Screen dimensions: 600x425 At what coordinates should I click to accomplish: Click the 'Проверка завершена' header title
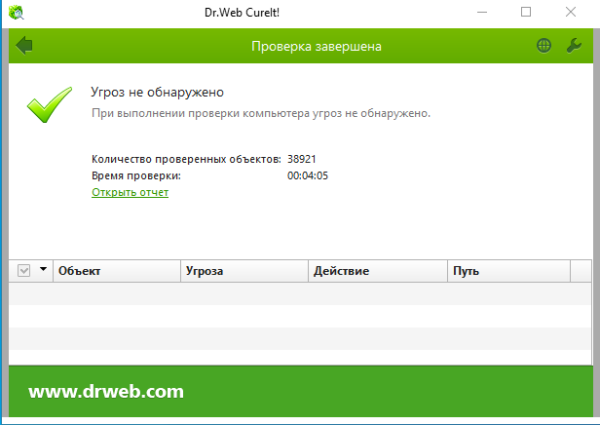tap(316, 46)
